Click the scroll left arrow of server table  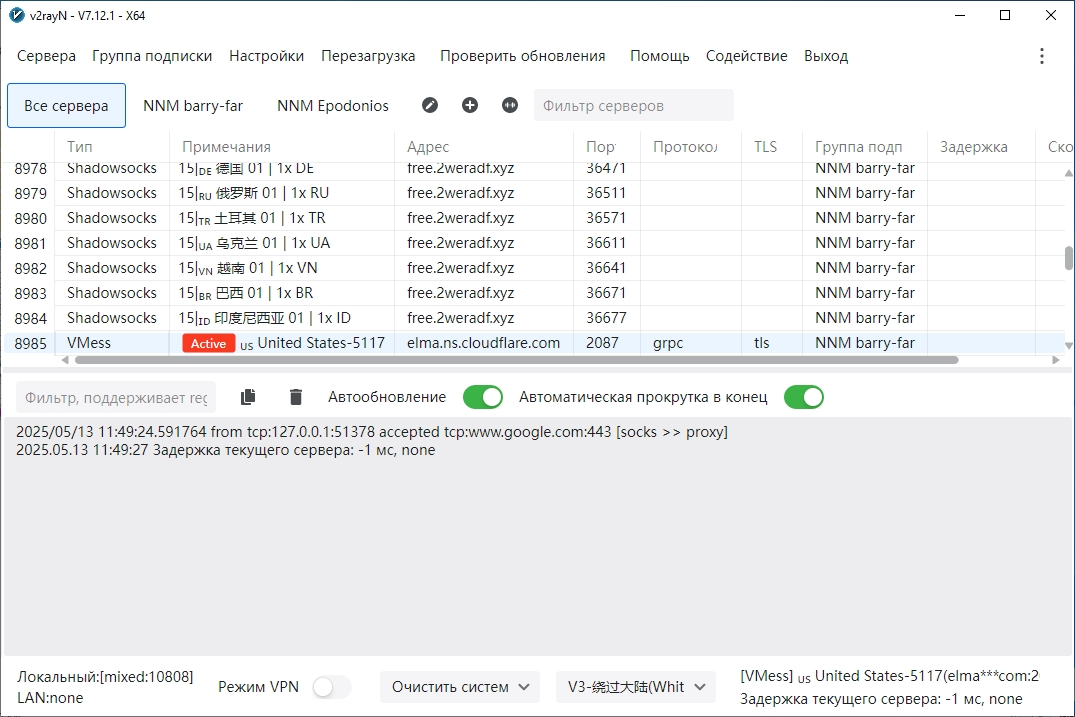coord(65,360)
